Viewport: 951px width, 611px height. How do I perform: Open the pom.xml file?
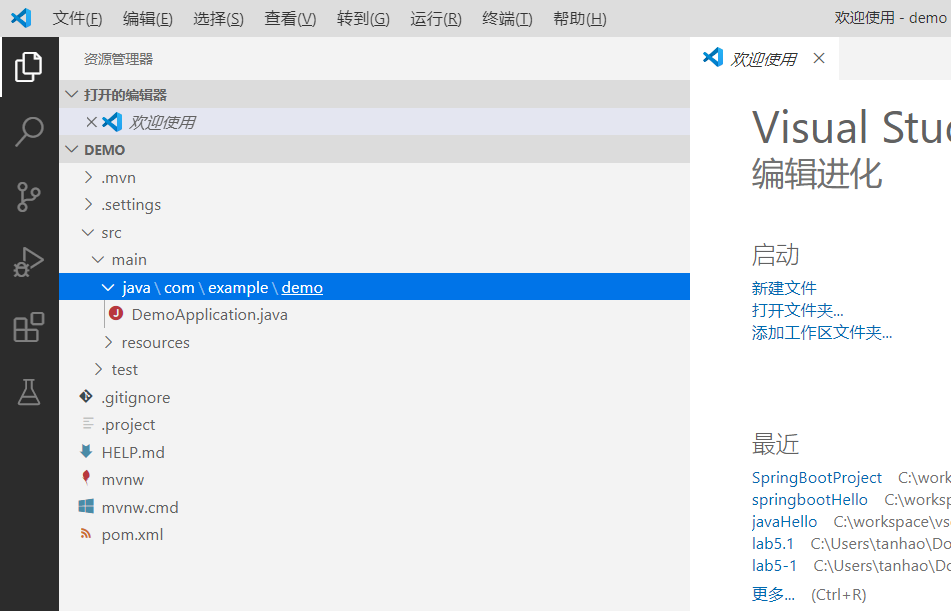[132, 535]
